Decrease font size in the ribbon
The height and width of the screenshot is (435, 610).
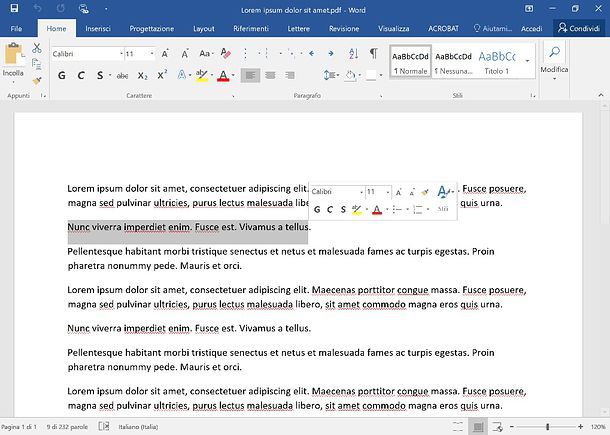[x=185, y=54]
